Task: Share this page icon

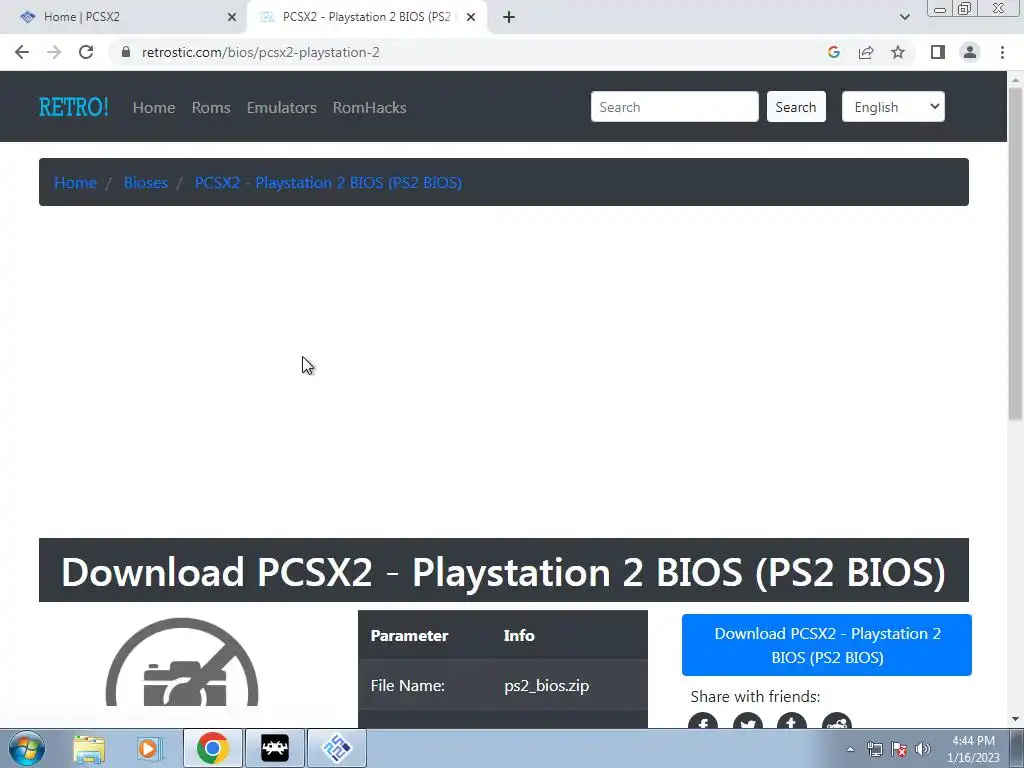Action: click(x=866, y=52)
